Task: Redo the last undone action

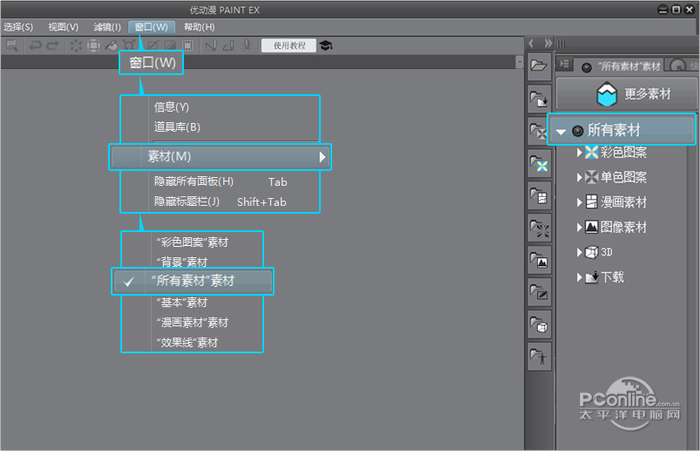Action: [x=53, y=46]
